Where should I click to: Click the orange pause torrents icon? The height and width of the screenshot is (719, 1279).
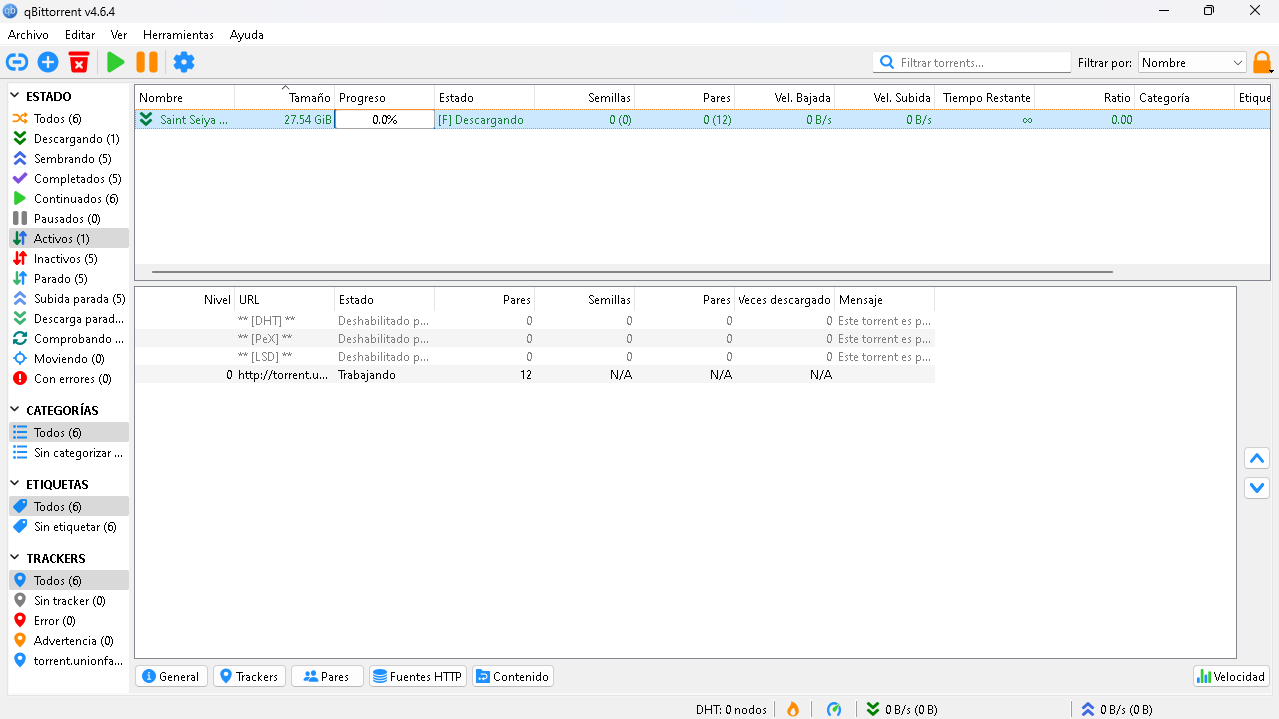click(147, 62)
